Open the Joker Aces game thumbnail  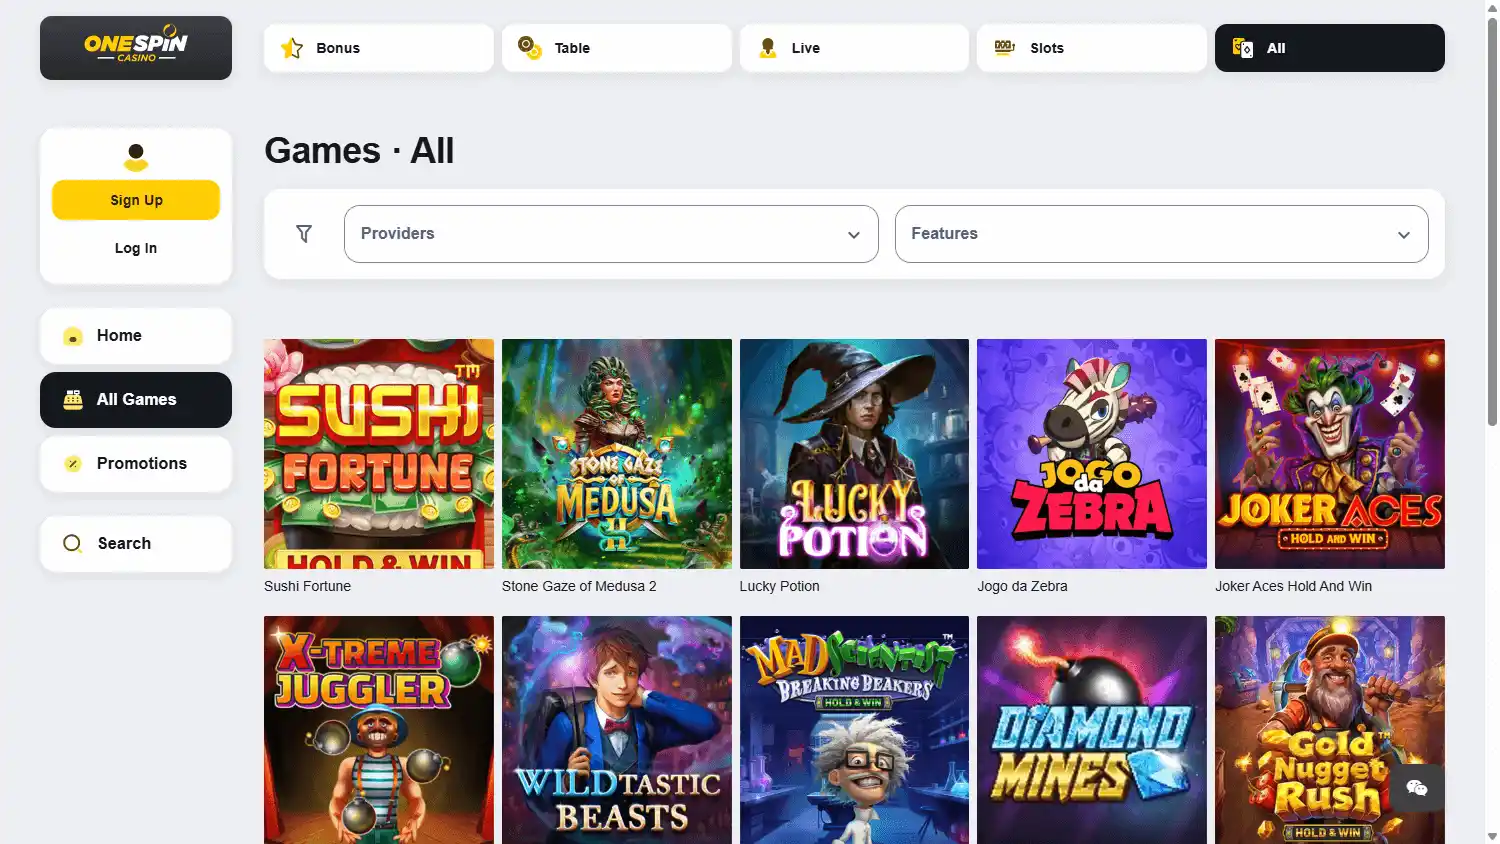1330,454
